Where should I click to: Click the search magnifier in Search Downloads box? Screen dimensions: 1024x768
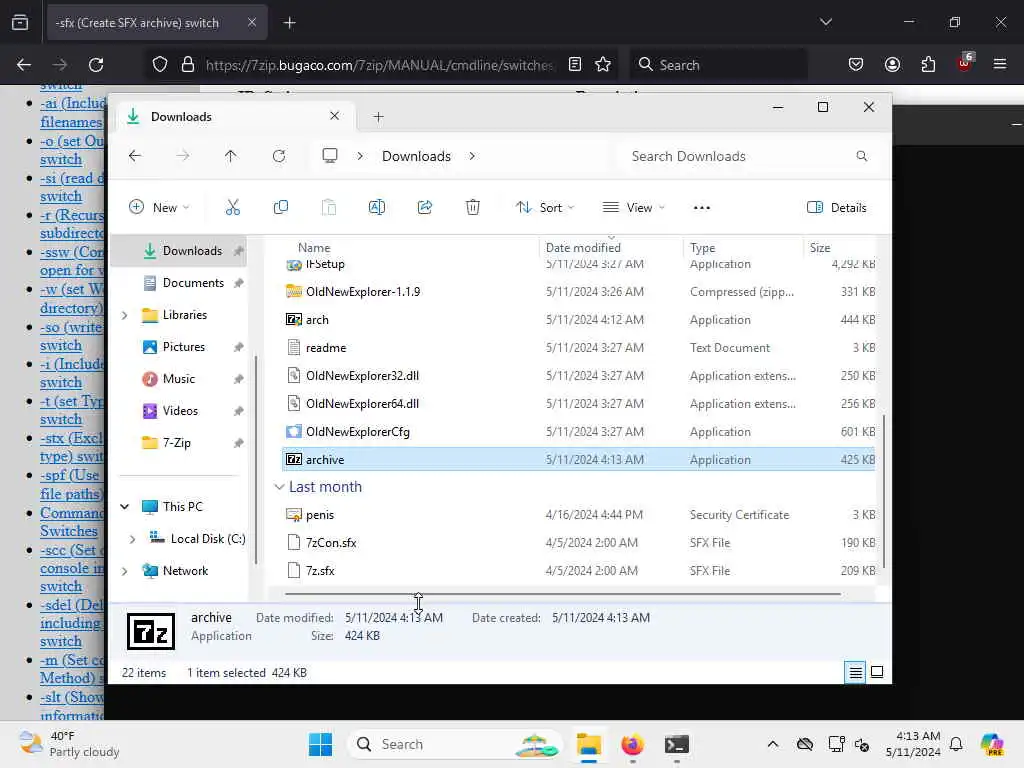coord(861,156)
